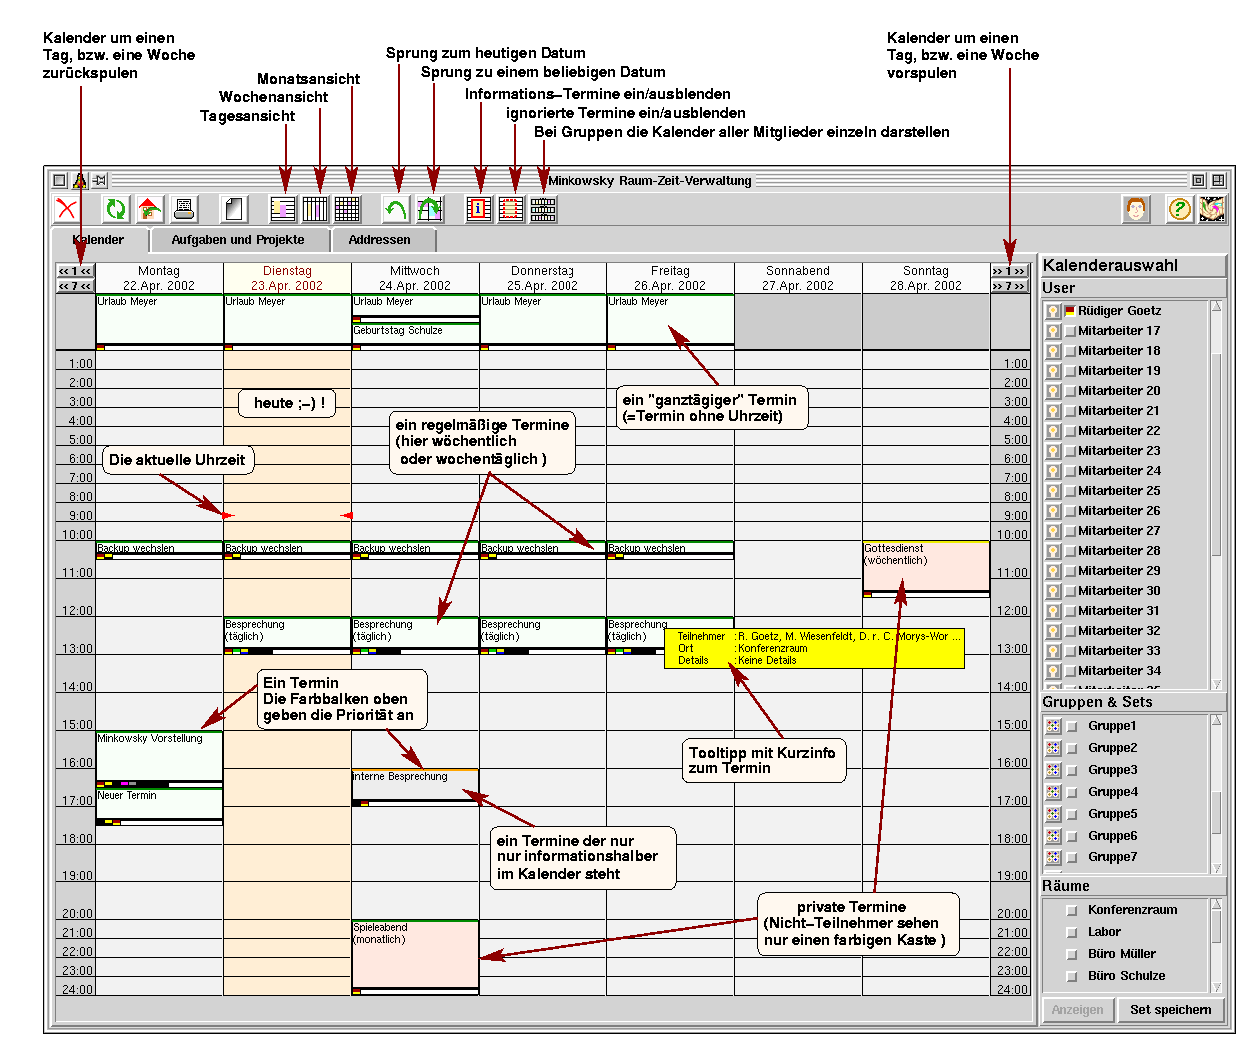Image resolution: width=1242 pixels, height=1040 pixels.
Task: Click the Gruppen & Sets list scrollbar
Action: tap(1217, 794)
